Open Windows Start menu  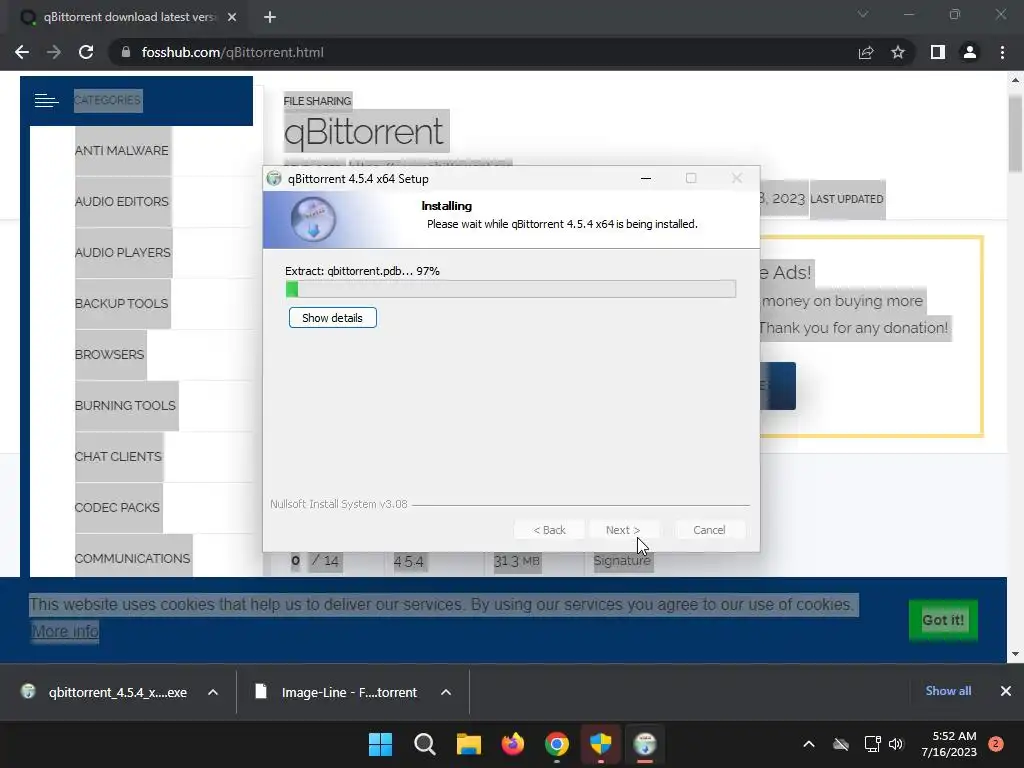tap(380, 744)
